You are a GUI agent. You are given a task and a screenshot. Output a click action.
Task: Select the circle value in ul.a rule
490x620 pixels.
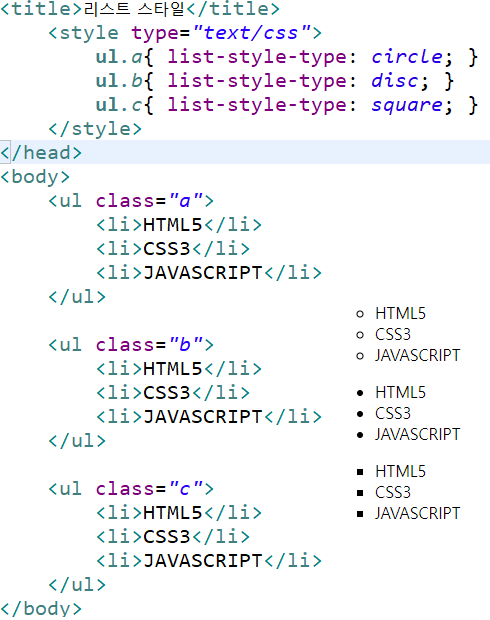tap(407, 57)
